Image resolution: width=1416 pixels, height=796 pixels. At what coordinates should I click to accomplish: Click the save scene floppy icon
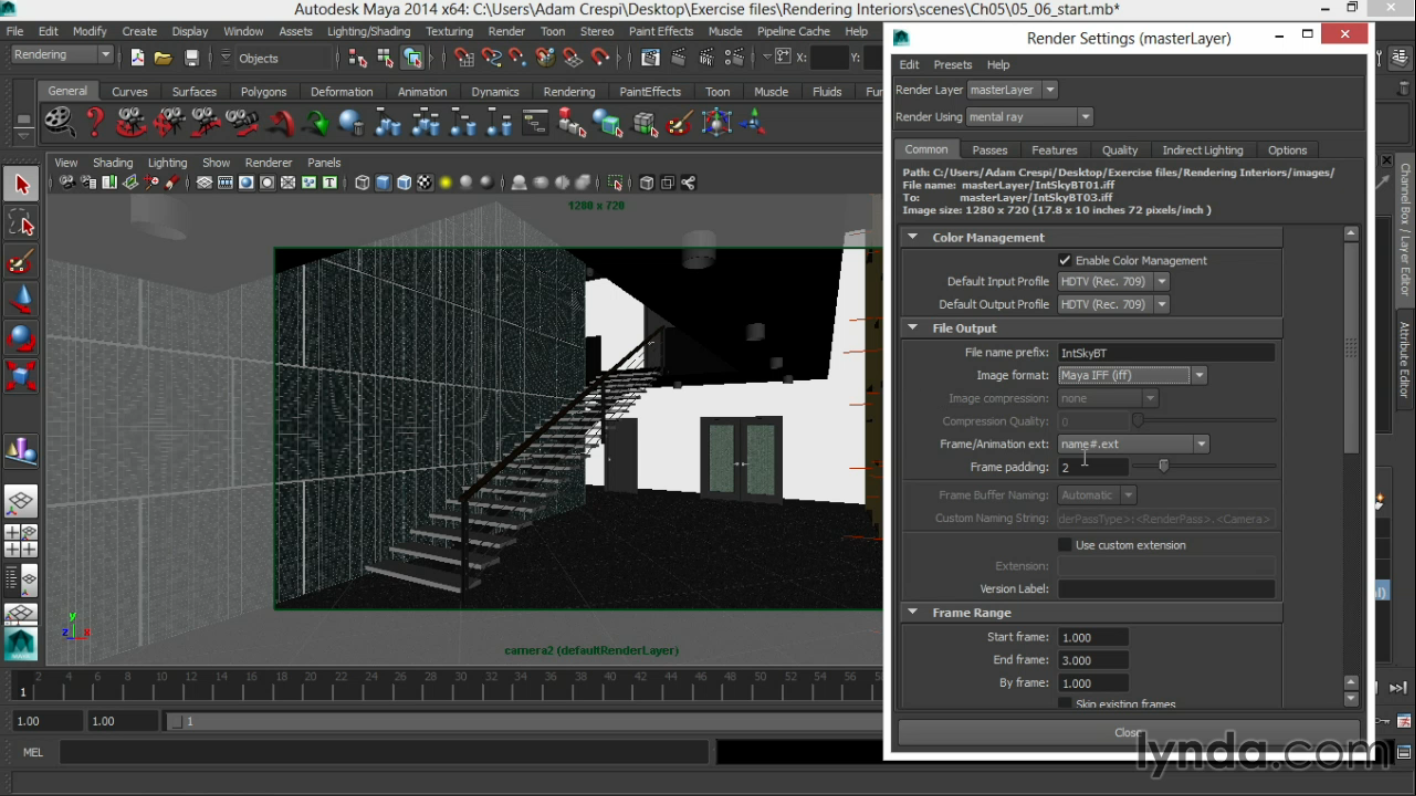[192, 58]
